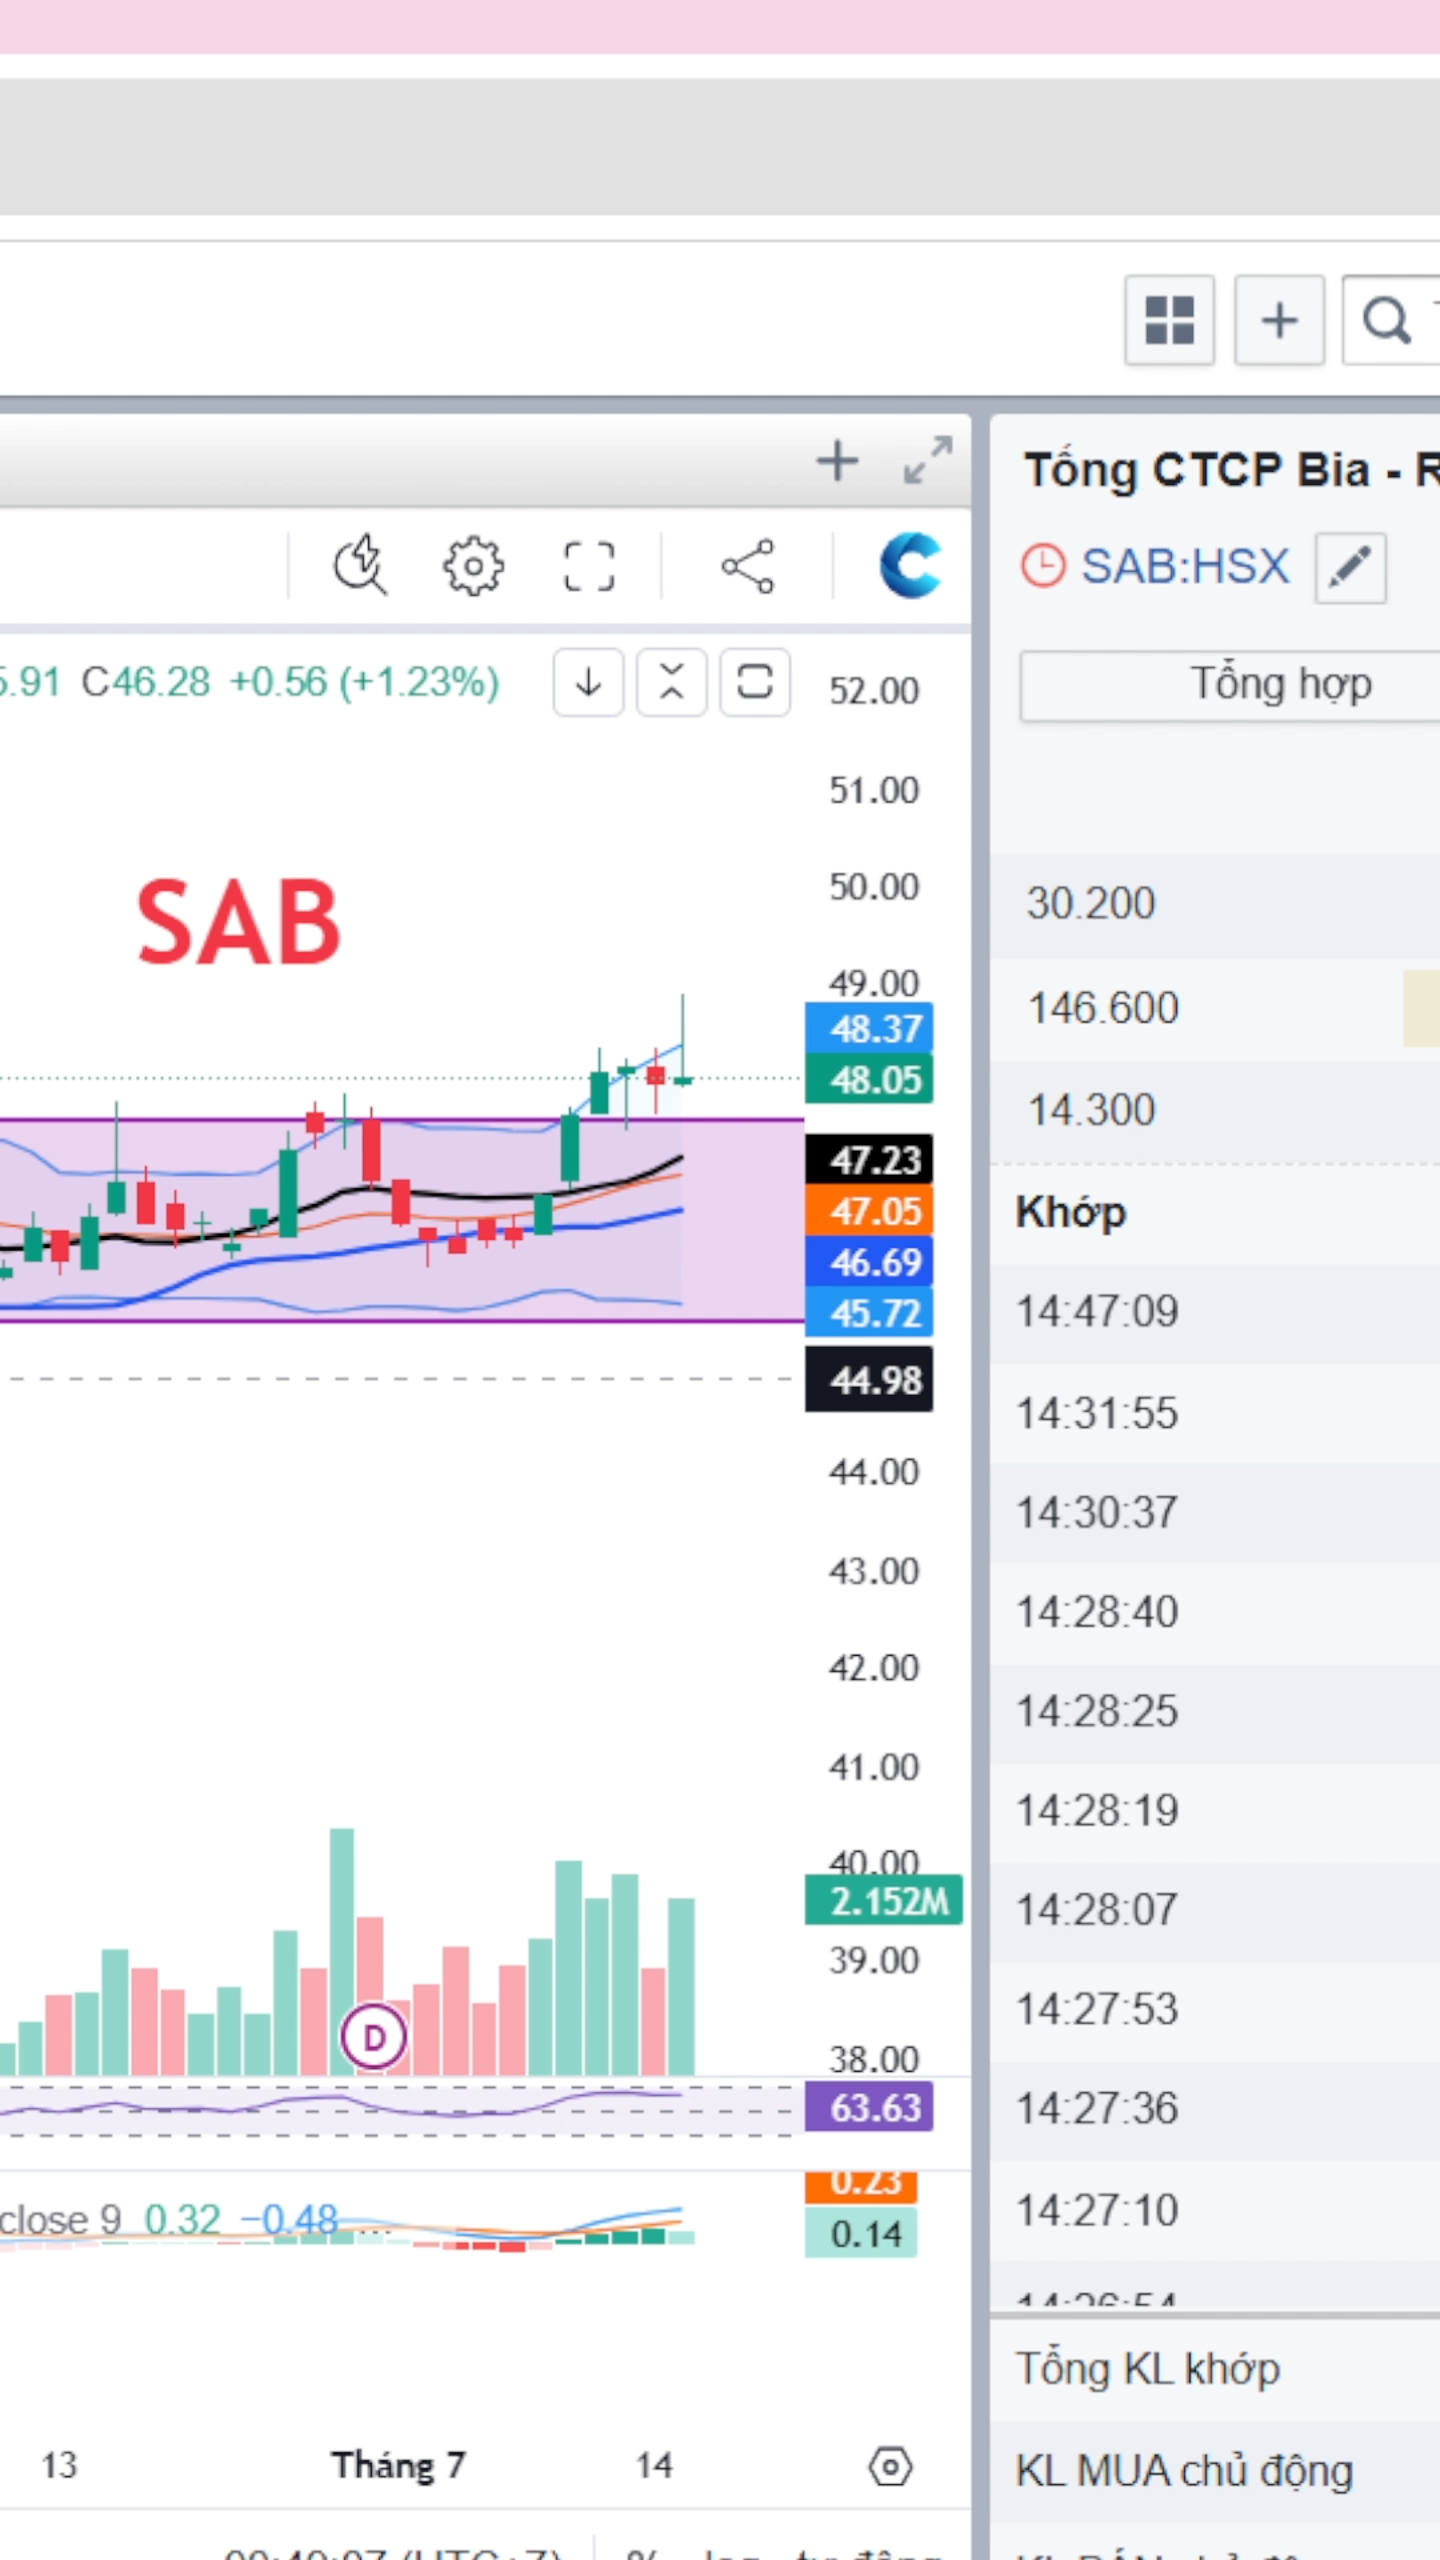Toggle fullscreen mode bracket icon
Screen dimensions: 1440x2560
pyautogui.click(x=589, y=567)
